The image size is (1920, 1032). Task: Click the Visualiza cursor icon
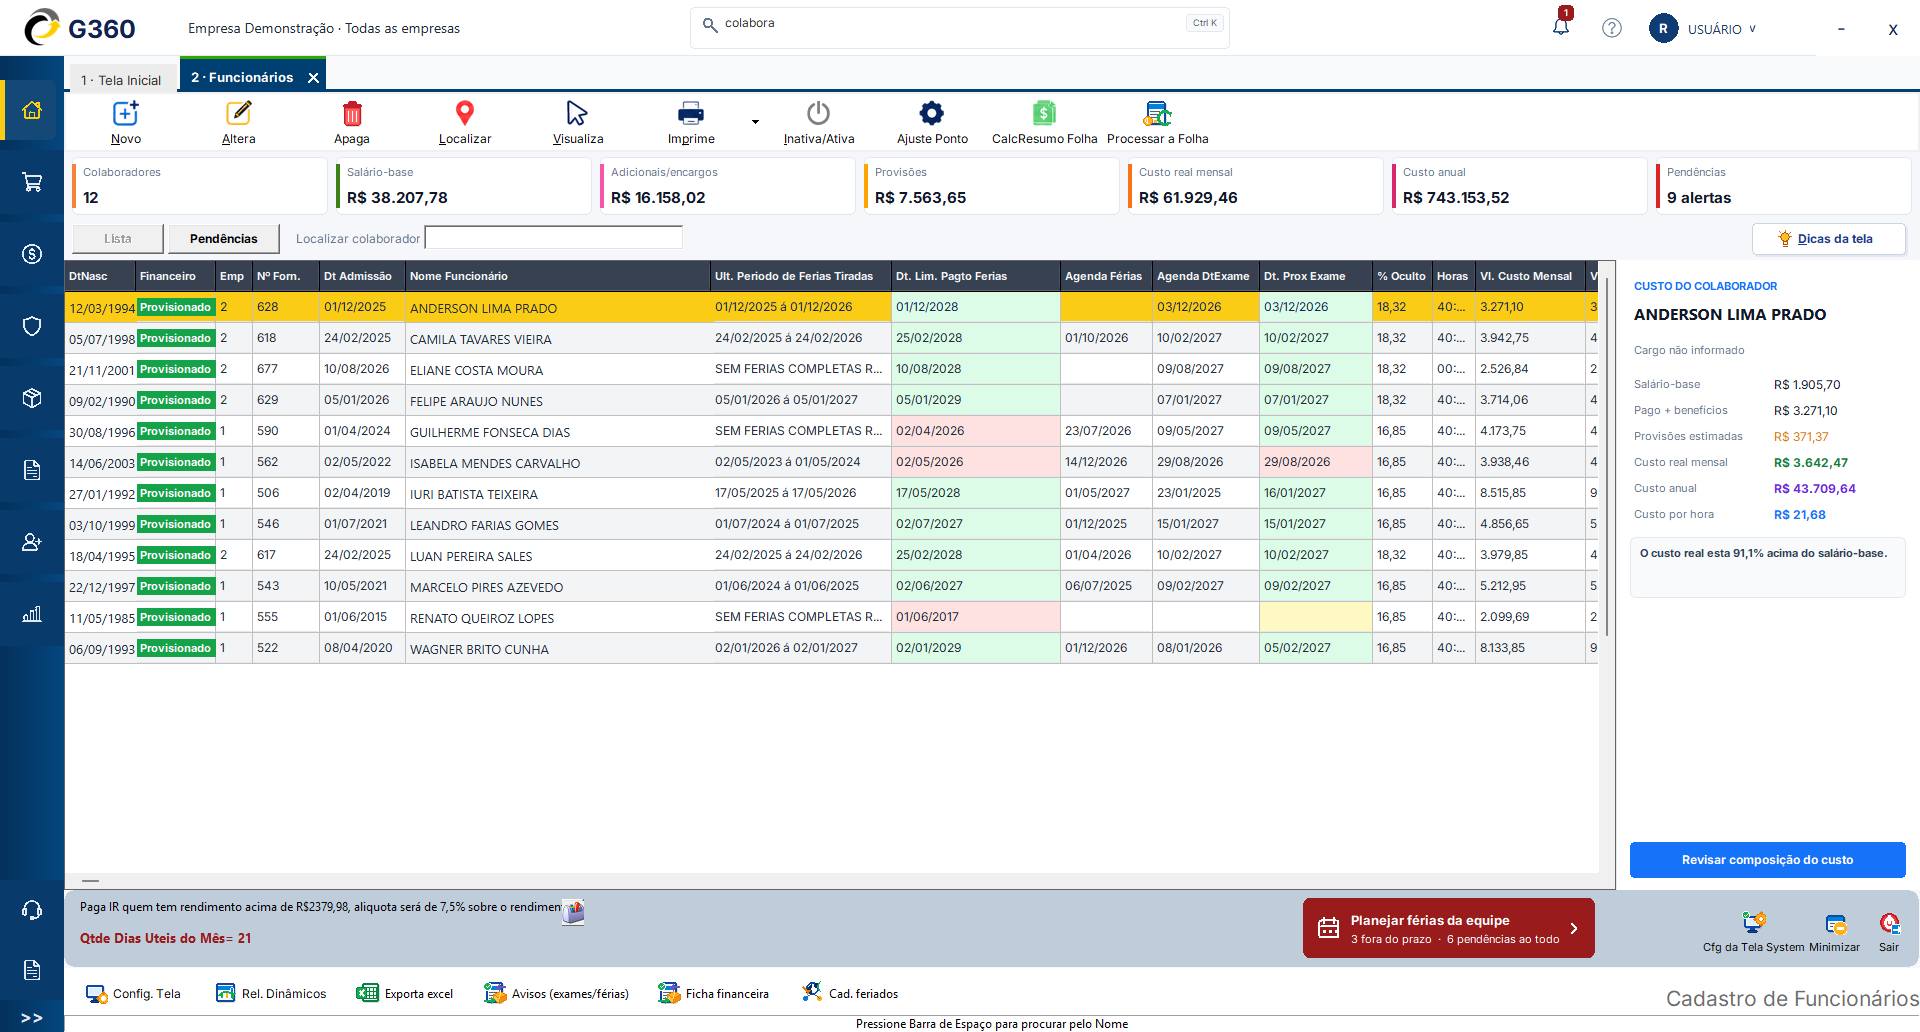pos(577,113)
